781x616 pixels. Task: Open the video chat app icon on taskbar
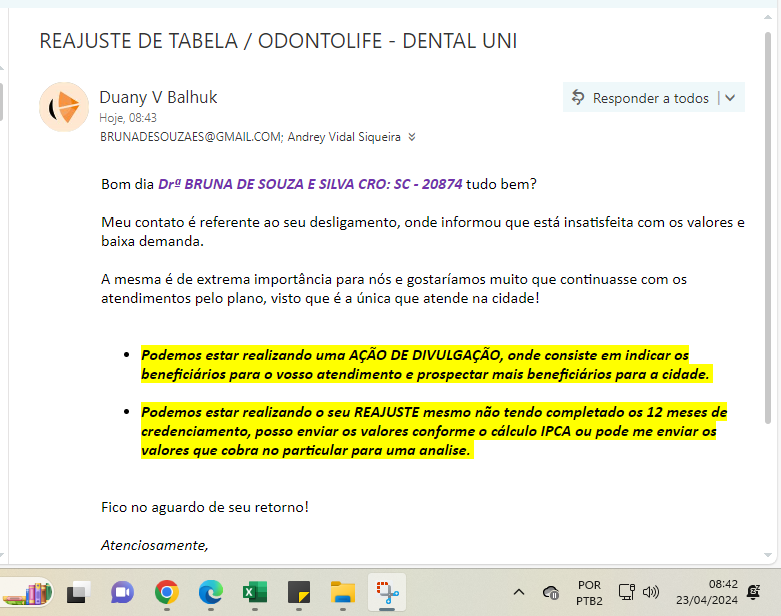[x=123, y=593]
